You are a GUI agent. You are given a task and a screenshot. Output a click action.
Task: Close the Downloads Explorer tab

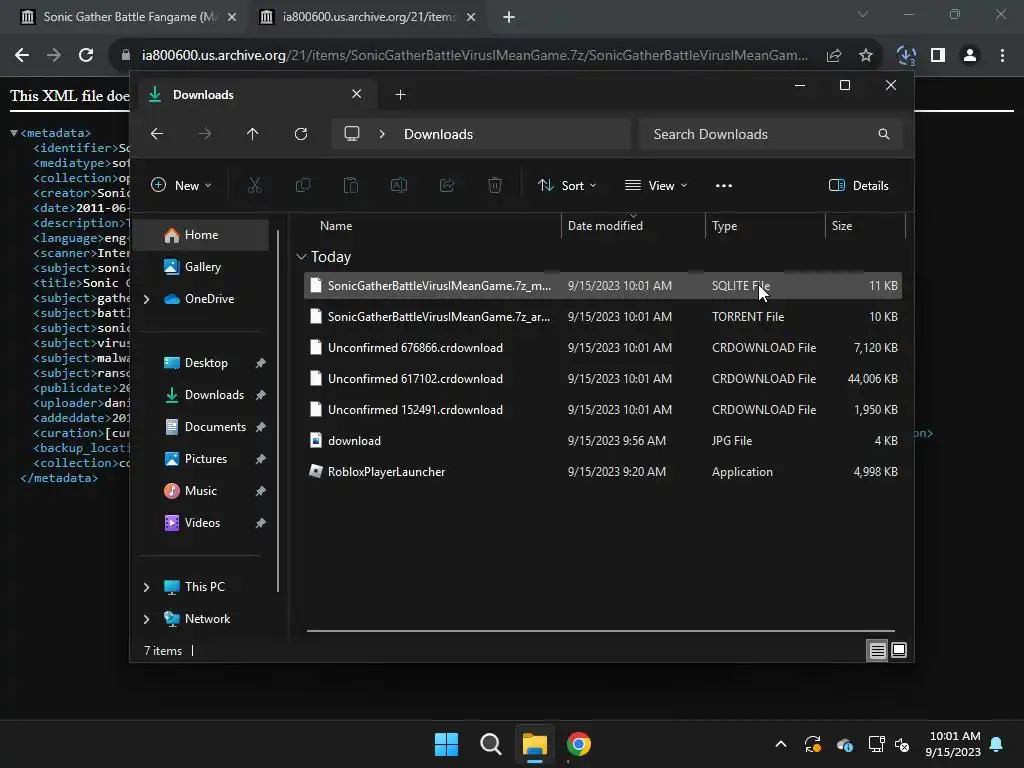coord(357,94)
